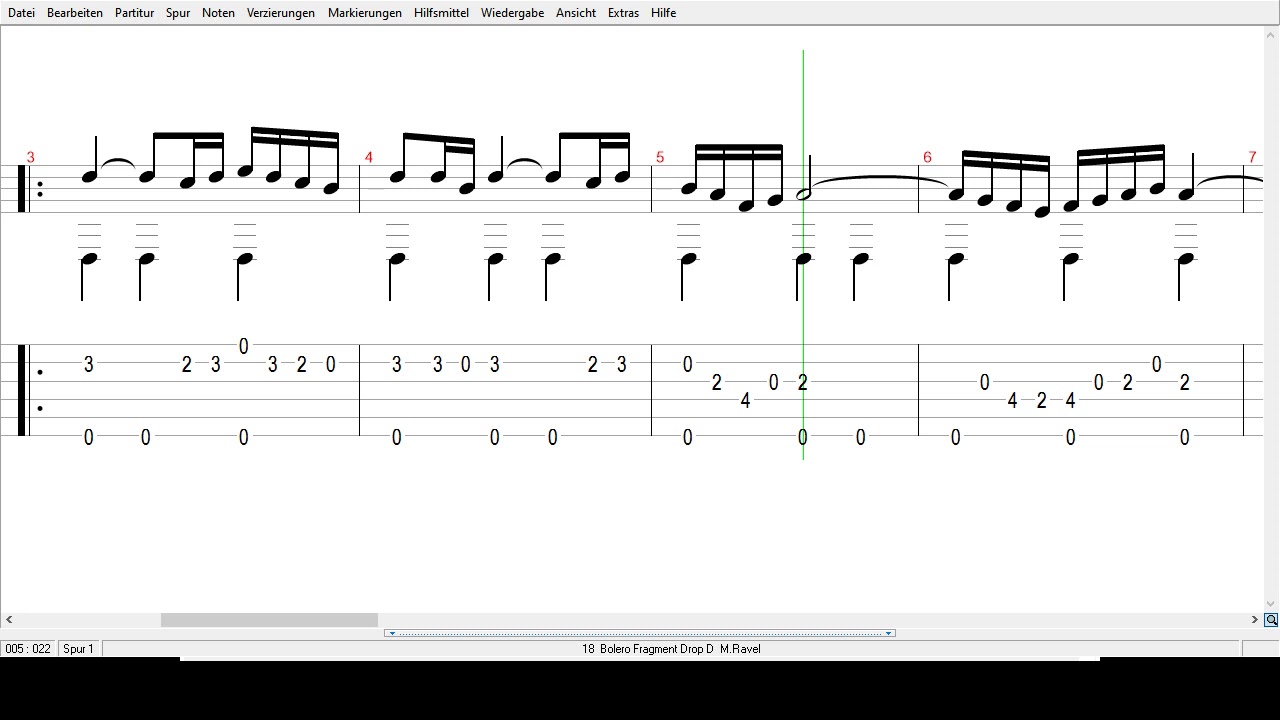1280x720 pixels.
Task: Click the half note in measure 5
Action: 803,194
